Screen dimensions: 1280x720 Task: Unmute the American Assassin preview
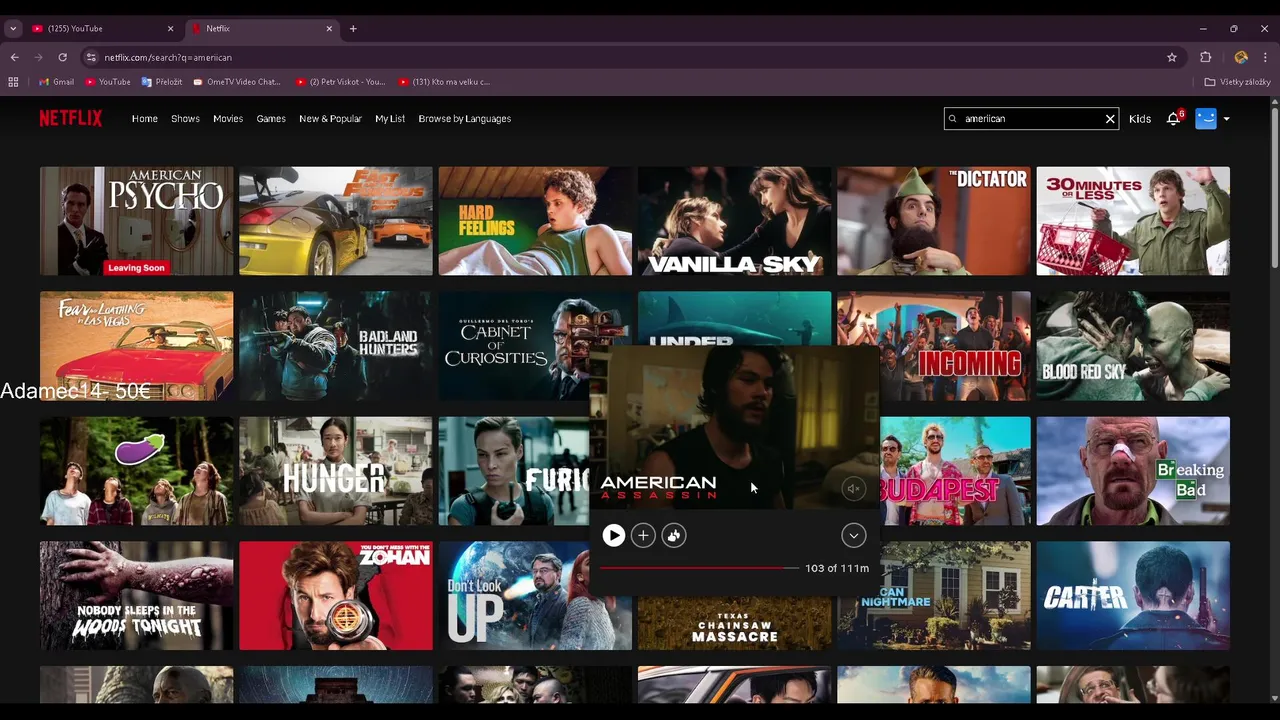pyautogui.click(x=853, y=488)
